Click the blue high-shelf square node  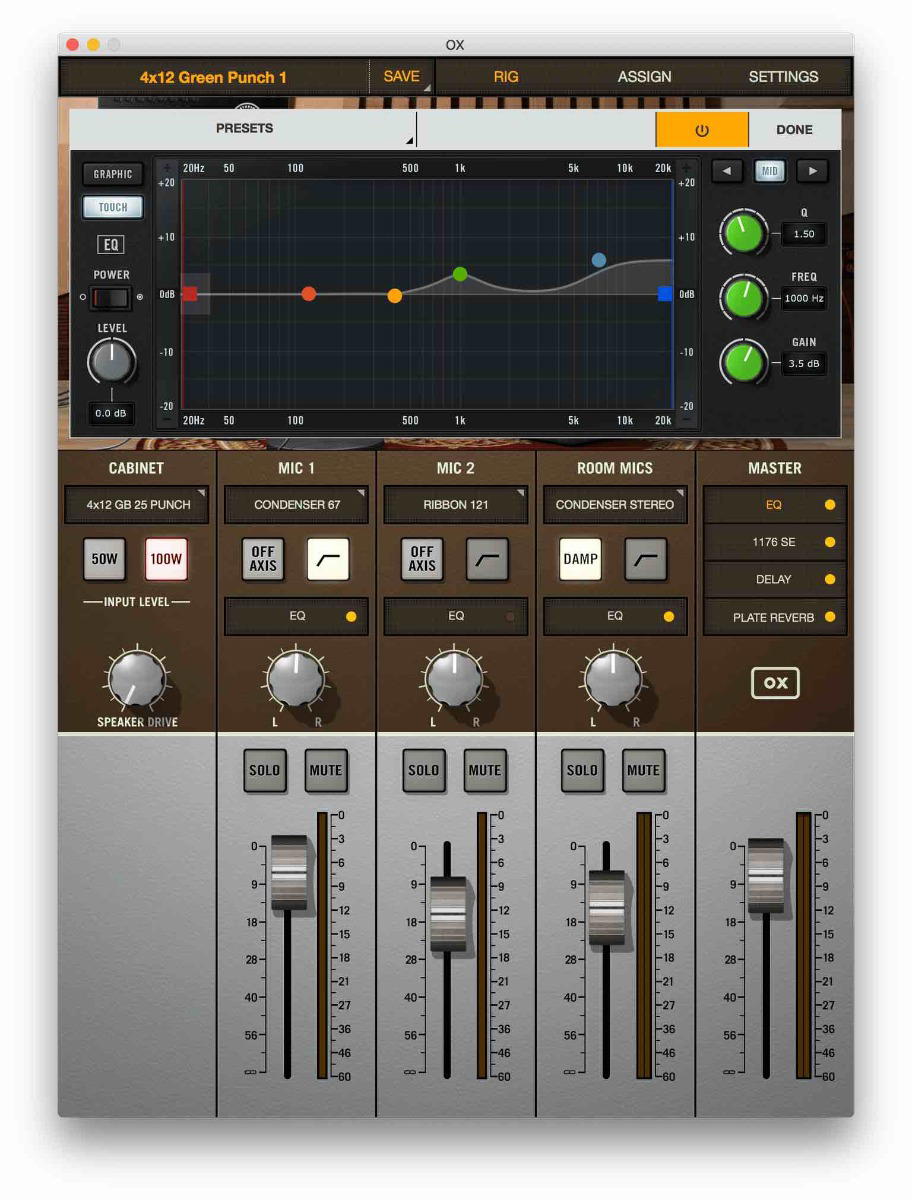(665, 293)
